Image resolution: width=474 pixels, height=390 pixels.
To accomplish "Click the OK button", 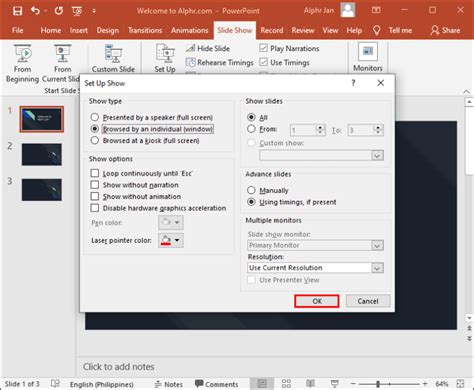I will point(317,301).
